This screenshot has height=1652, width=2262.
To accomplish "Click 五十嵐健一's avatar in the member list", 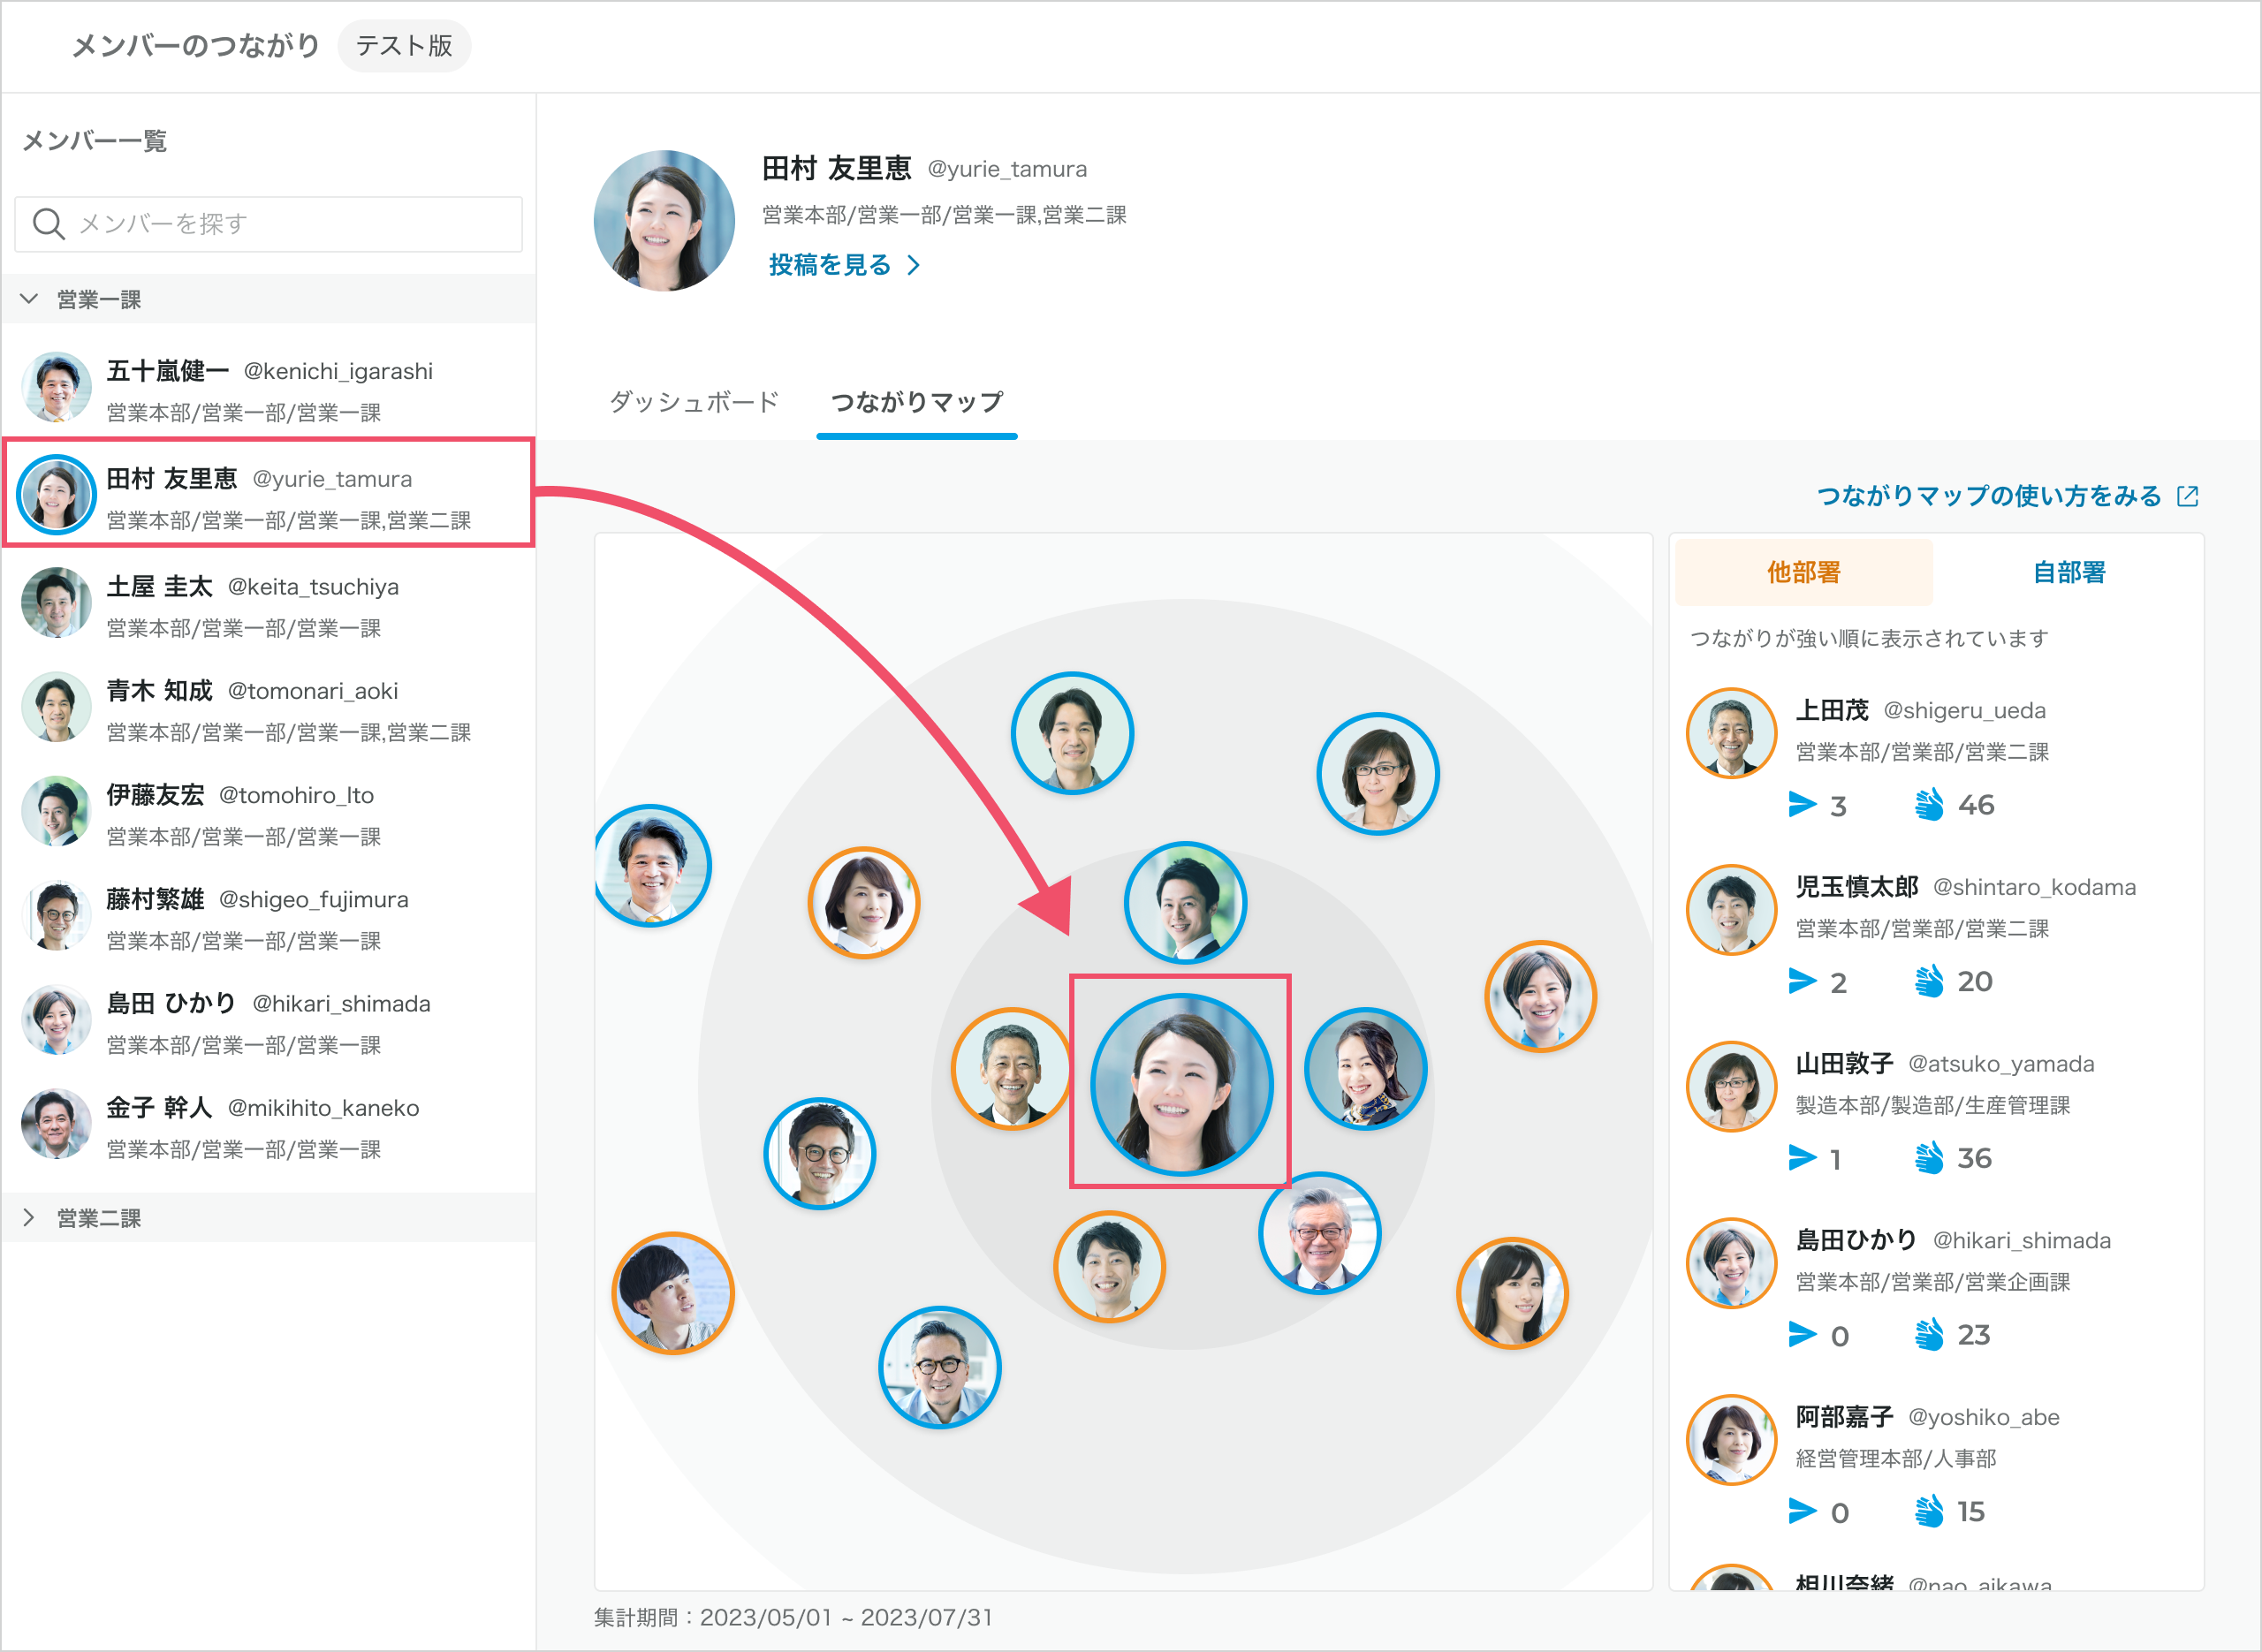I will click(56, 386).
